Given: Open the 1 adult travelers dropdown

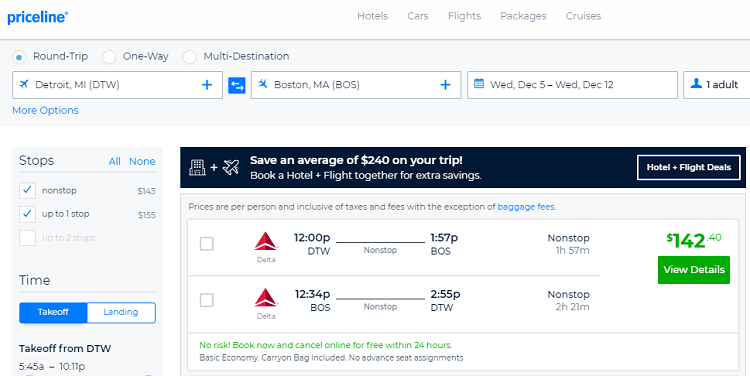Looking at the screenshot, I should pyautogui.click(x=717, y=85).
